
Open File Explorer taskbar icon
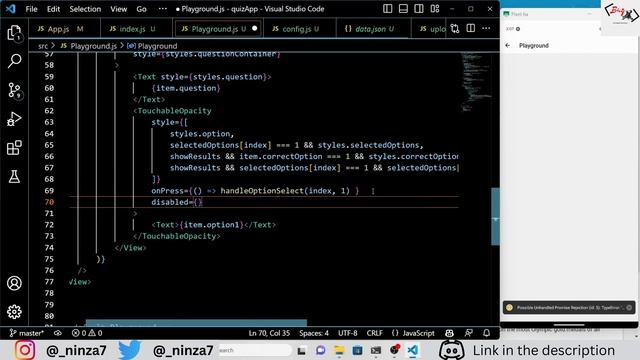point(339,350)
